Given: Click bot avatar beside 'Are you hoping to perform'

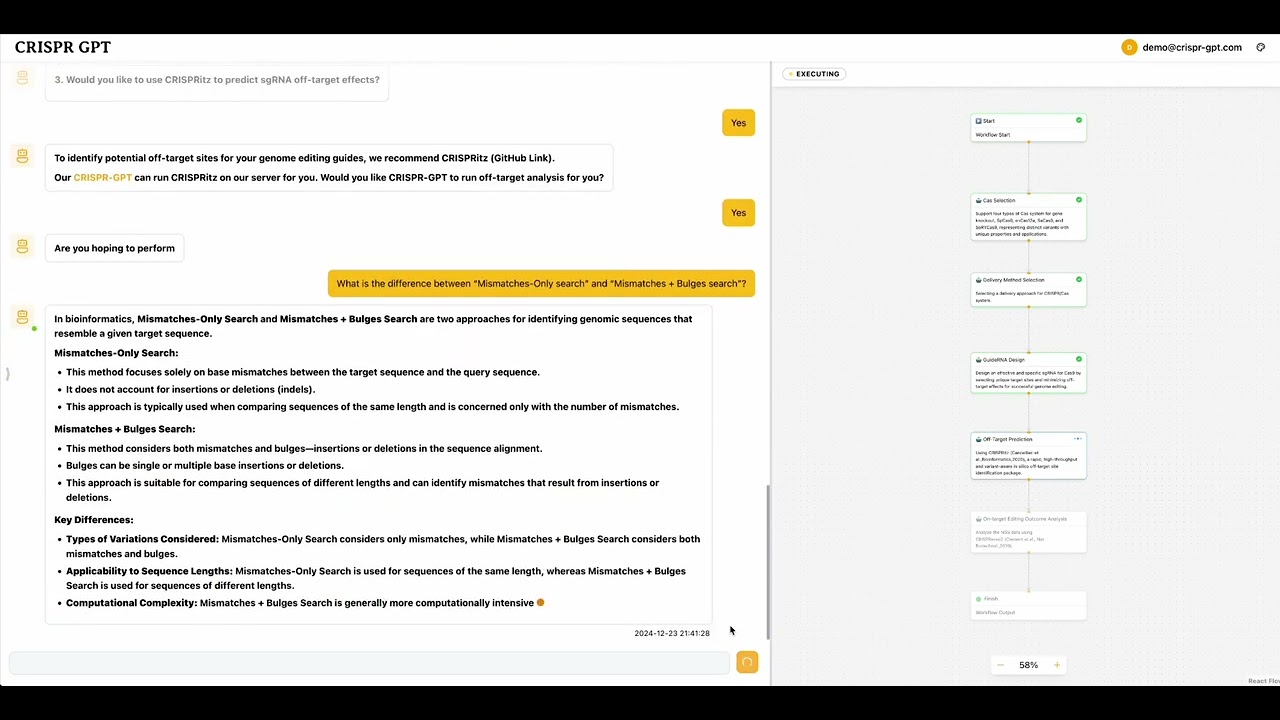Looking at the screenshot, I should [22, 246].
